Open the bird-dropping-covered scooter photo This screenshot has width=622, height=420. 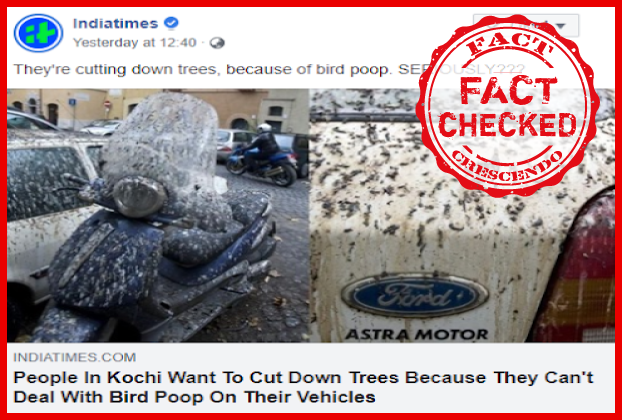[x=158, y=215]
